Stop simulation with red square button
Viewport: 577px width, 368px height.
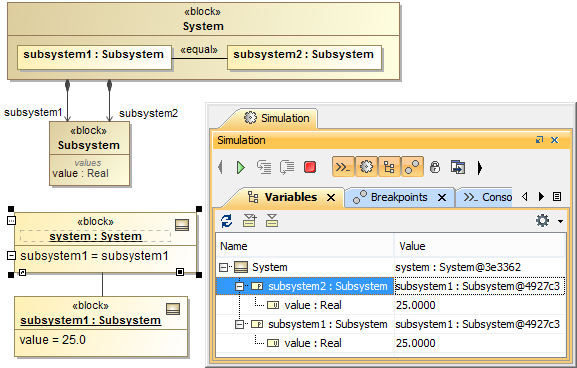[310, 167]
